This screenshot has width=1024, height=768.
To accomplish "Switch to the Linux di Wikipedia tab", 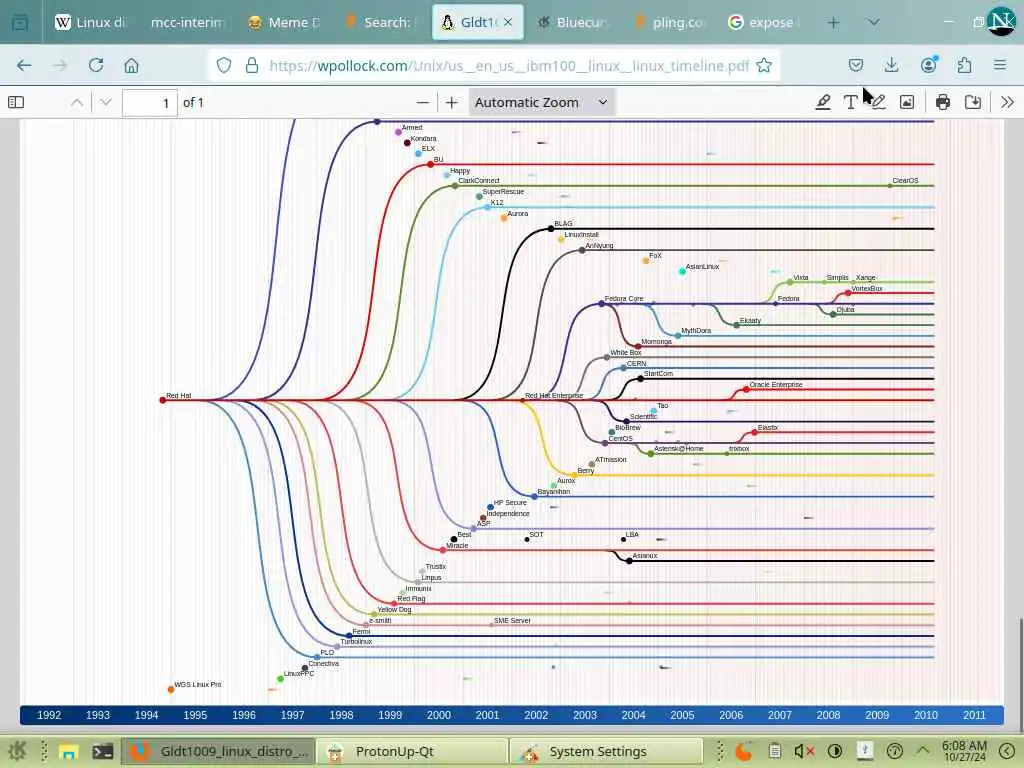I will click(91, 22).
